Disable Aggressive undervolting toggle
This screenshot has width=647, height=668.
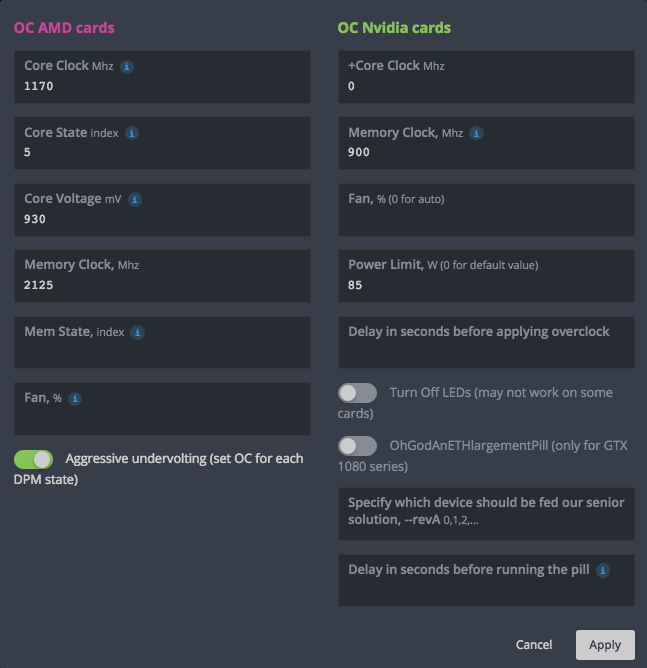click(33, 459)
